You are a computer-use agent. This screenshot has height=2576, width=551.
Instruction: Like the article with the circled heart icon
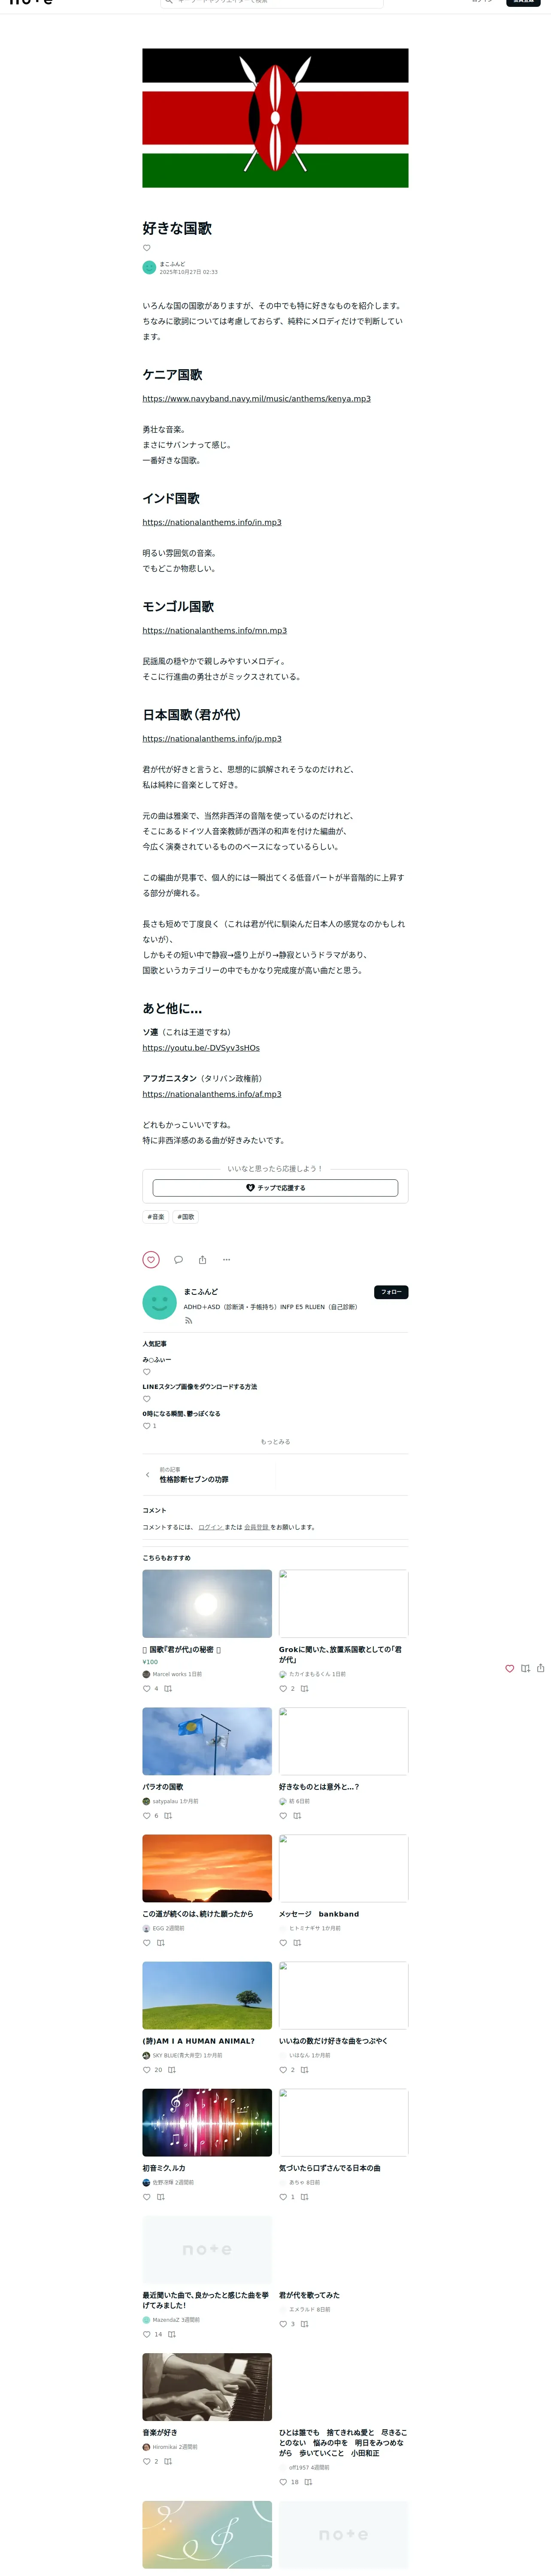(151, 1259)
